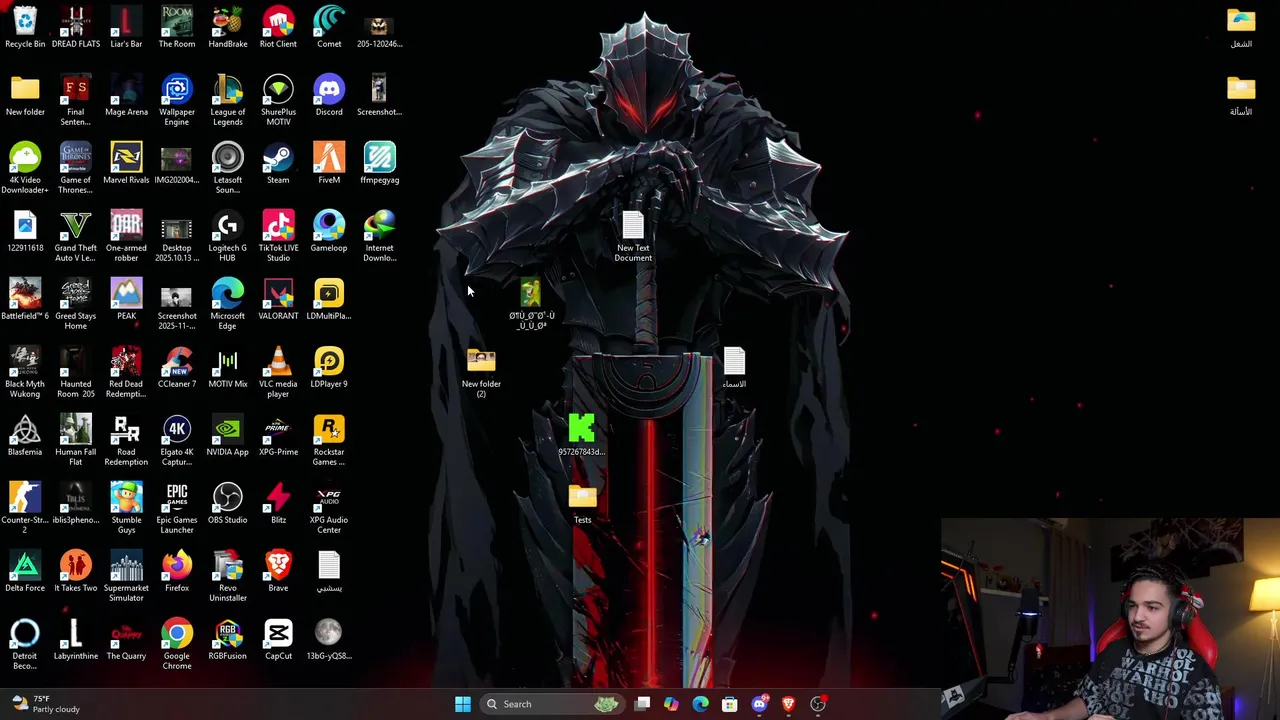
Task: Select the NVIDIA App shortcut
Action: point(228,435)
